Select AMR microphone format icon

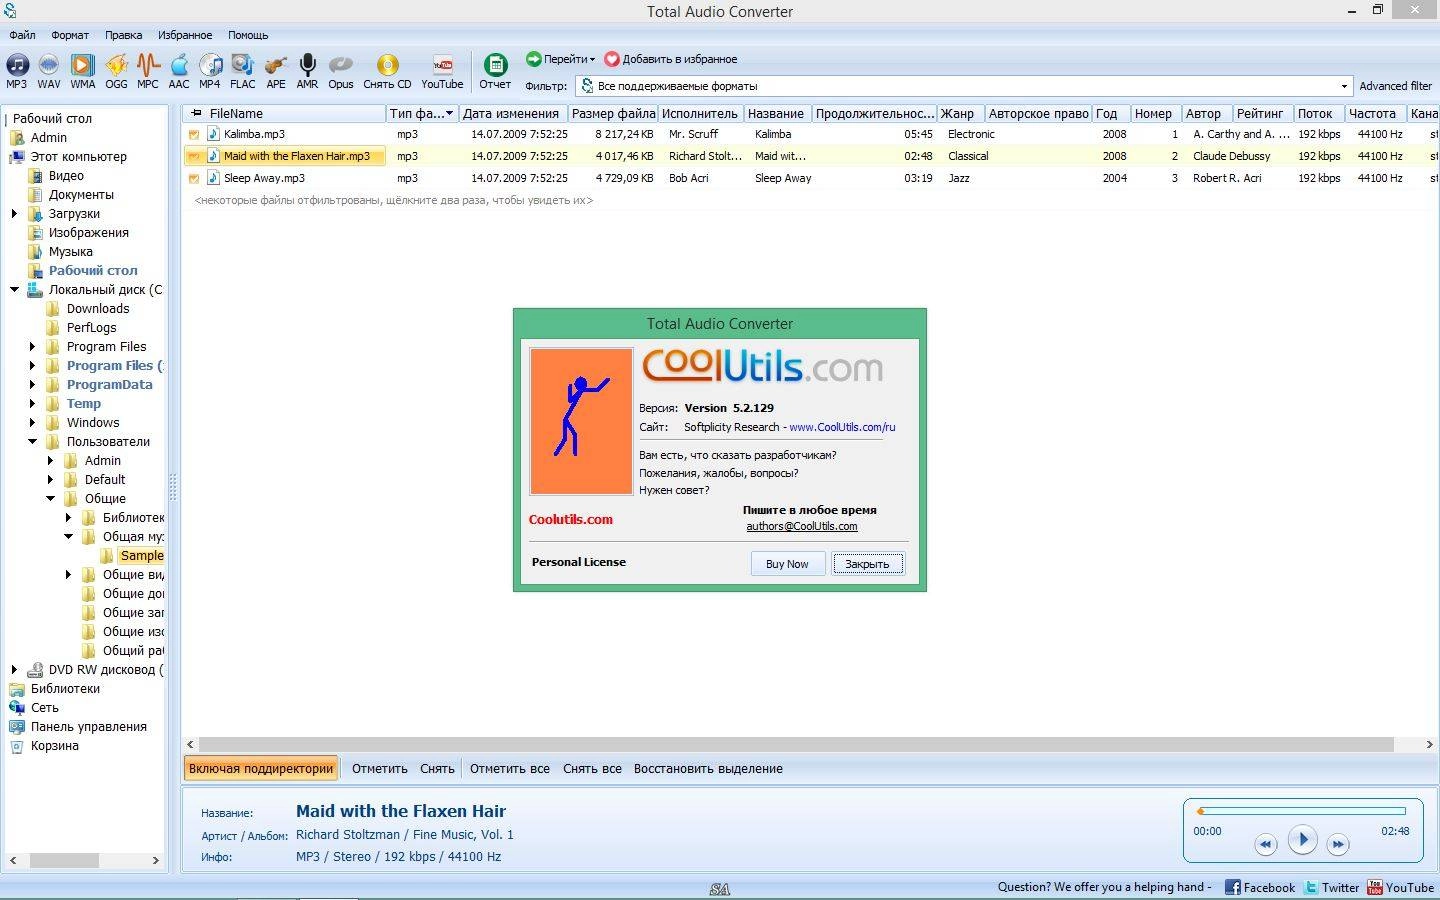(308, 72)
